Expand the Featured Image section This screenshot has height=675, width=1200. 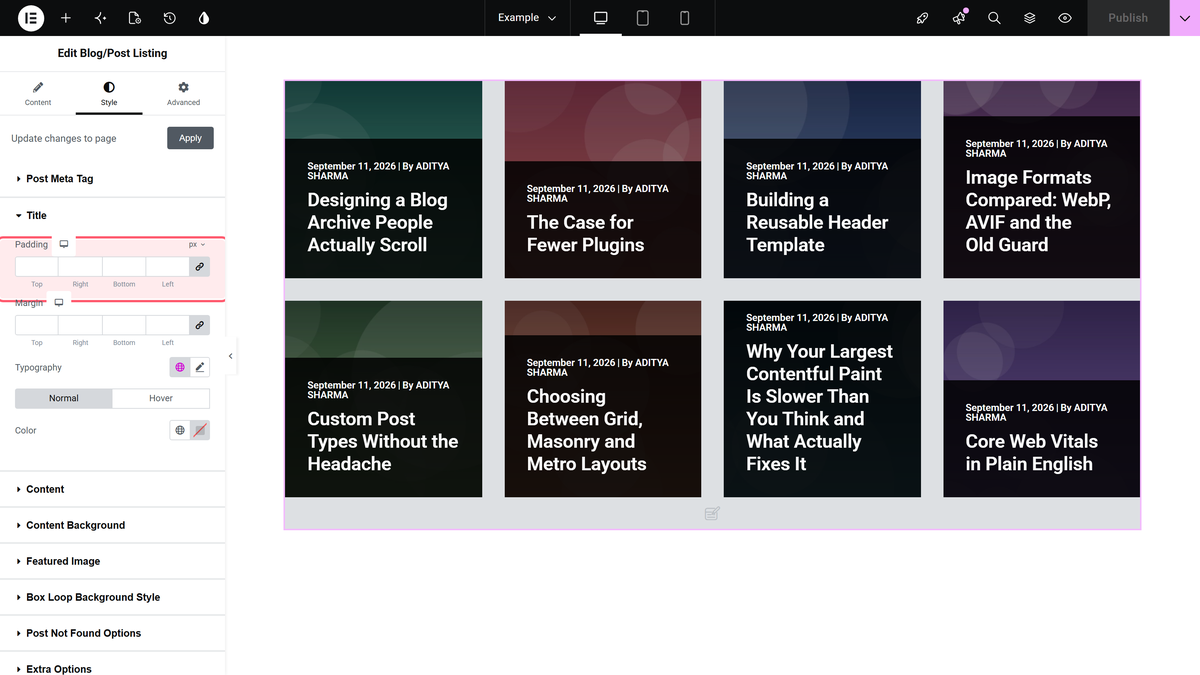[x=113, y=561]
